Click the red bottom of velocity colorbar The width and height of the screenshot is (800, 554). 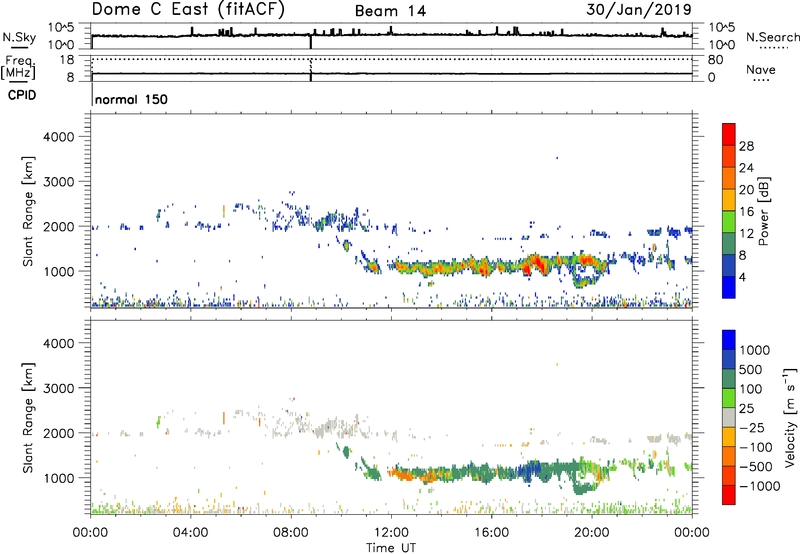[729, 495]
